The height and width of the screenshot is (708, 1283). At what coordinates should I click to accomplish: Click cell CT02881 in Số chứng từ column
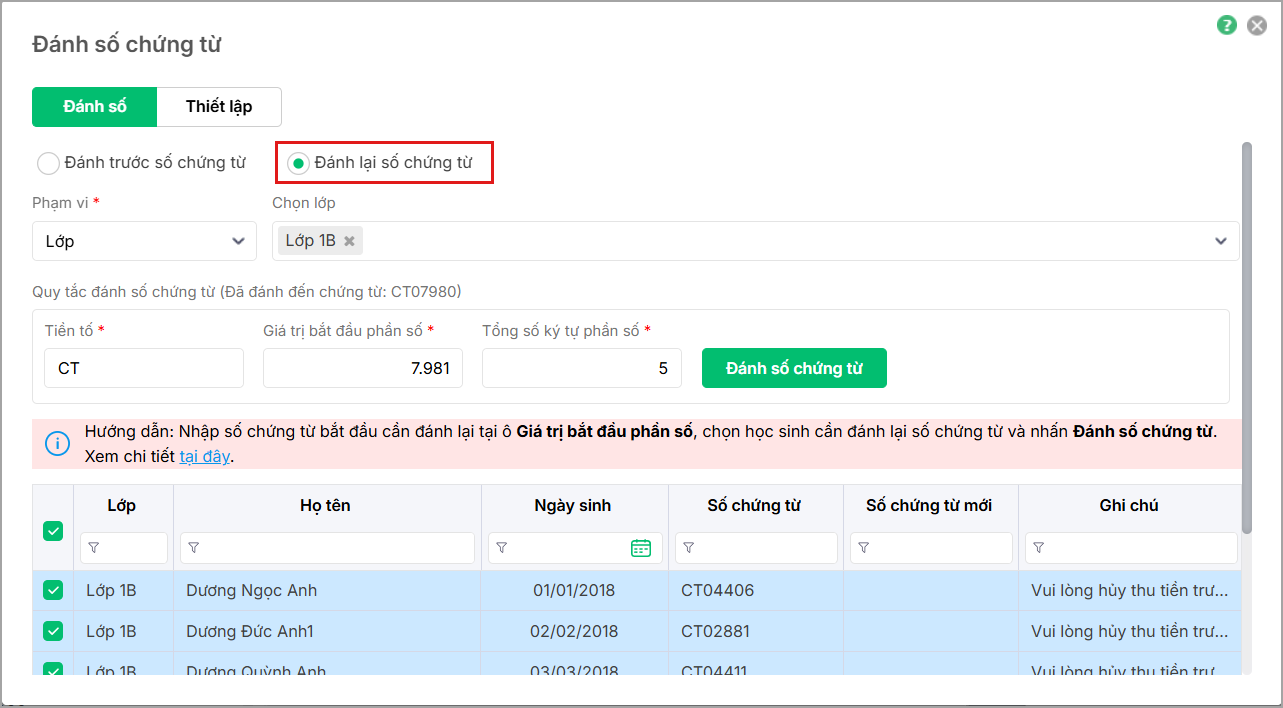coord(715,632)
